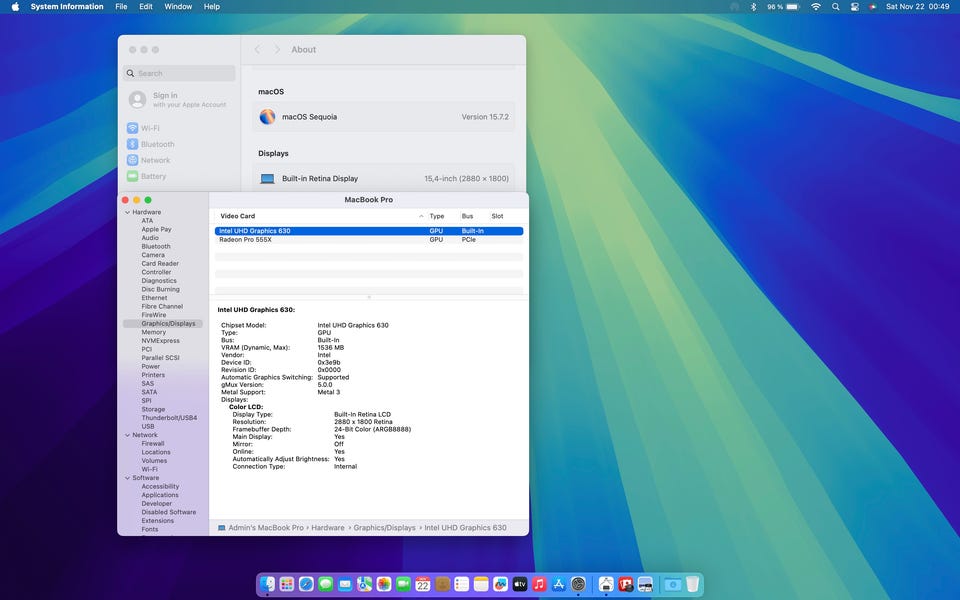This screenshot has height=600, width=960.
Task: Select the Battery icon in Settings sidebar
Action: pyautogui.click(x=132, y=176)
